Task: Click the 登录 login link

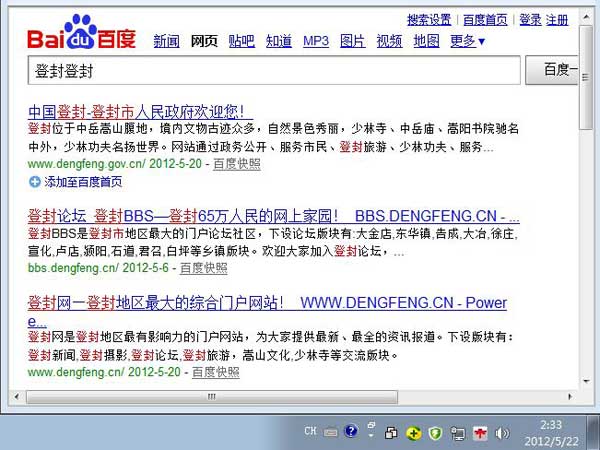Action: [x=530, y=20]
